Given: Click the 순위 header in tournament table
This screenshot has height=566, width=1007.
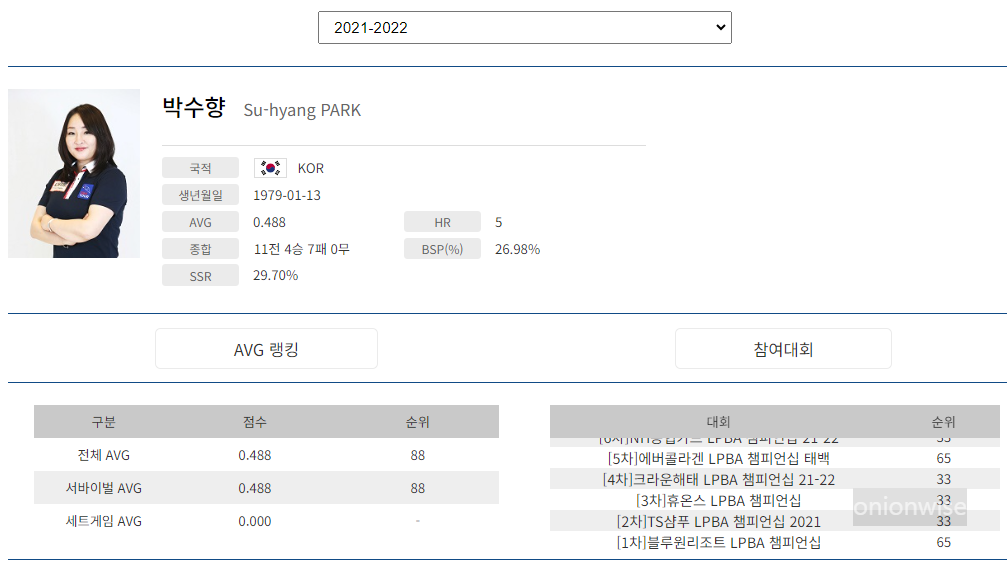Looking at the screenshot, I should [943, 421].
